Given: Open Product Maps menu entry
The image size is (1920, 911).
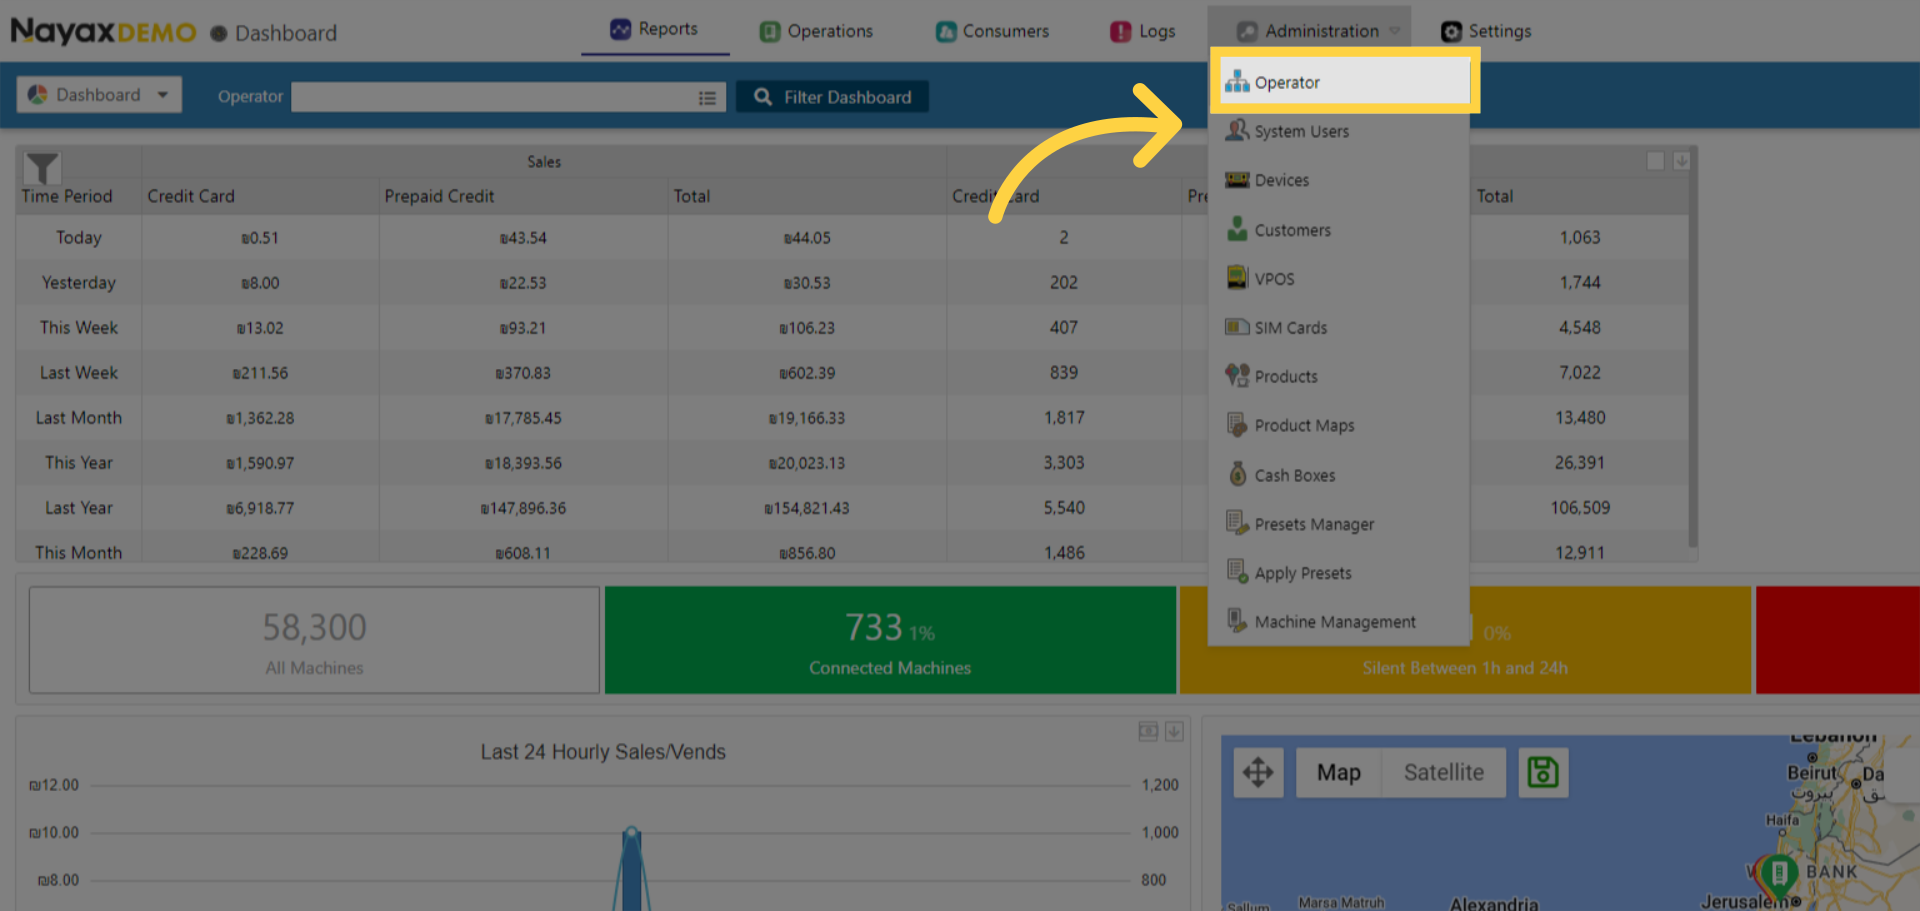Looking at the screenshot, I should 1338,426.
